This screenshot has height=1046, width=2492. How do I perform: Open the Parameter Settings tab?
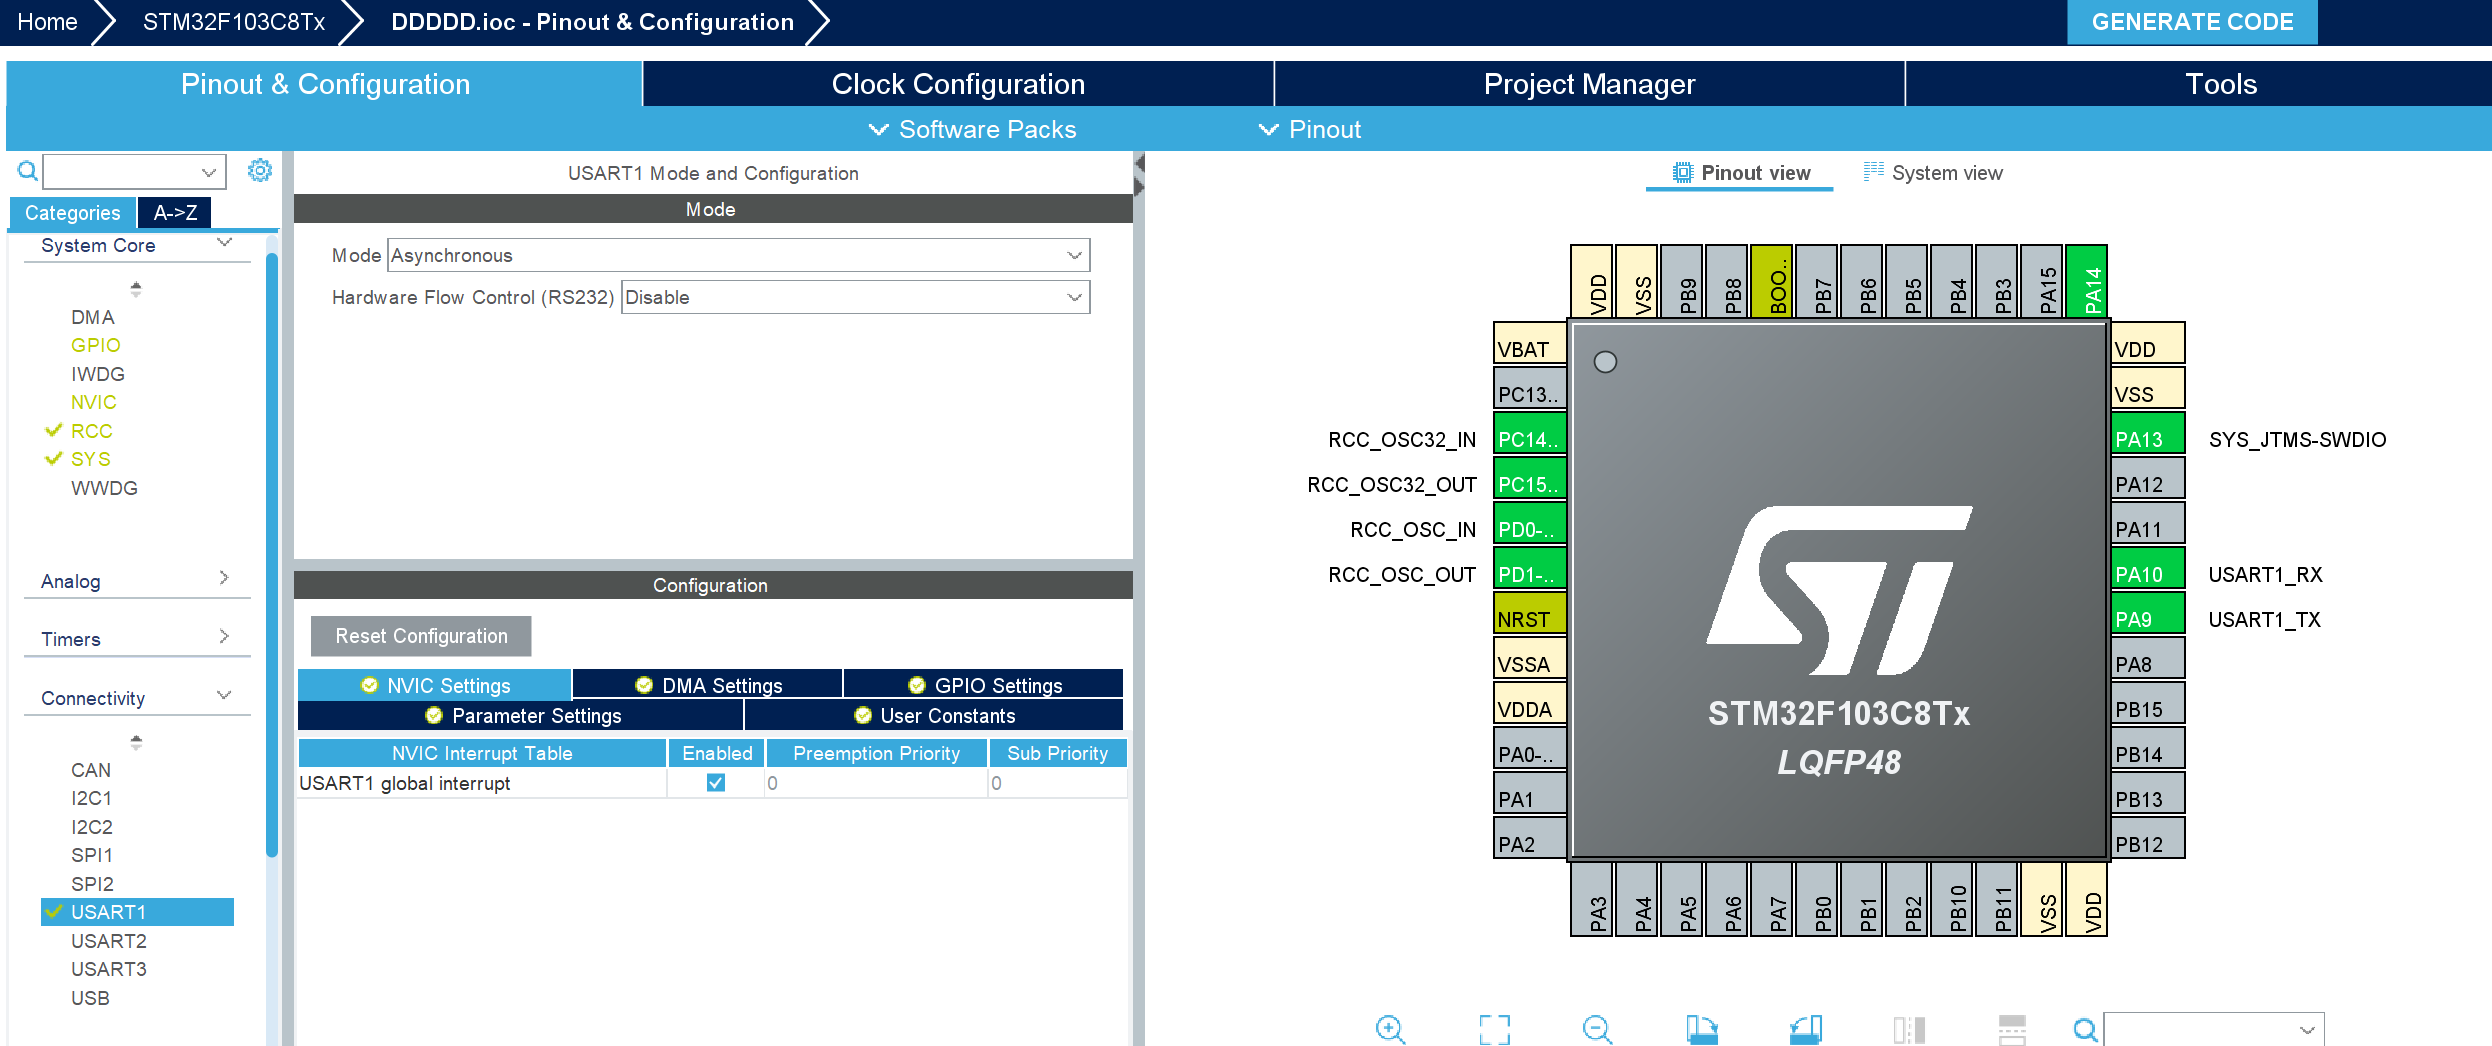pyautogui.click(x=521, y=715)
